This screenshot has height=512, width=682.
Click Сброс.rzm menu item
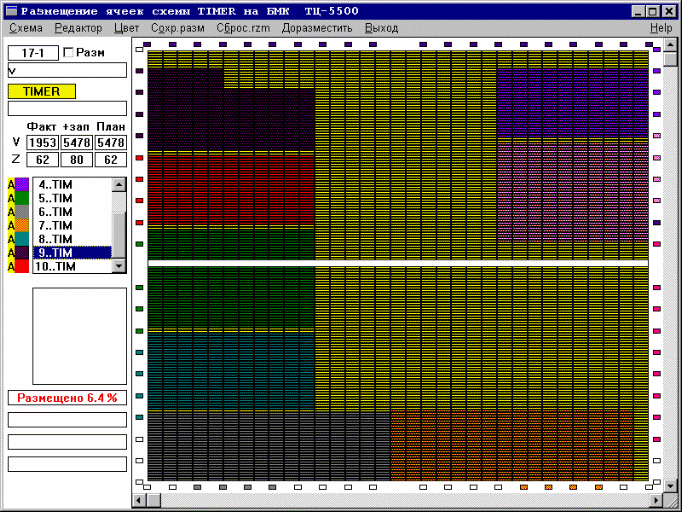[243, 28]
